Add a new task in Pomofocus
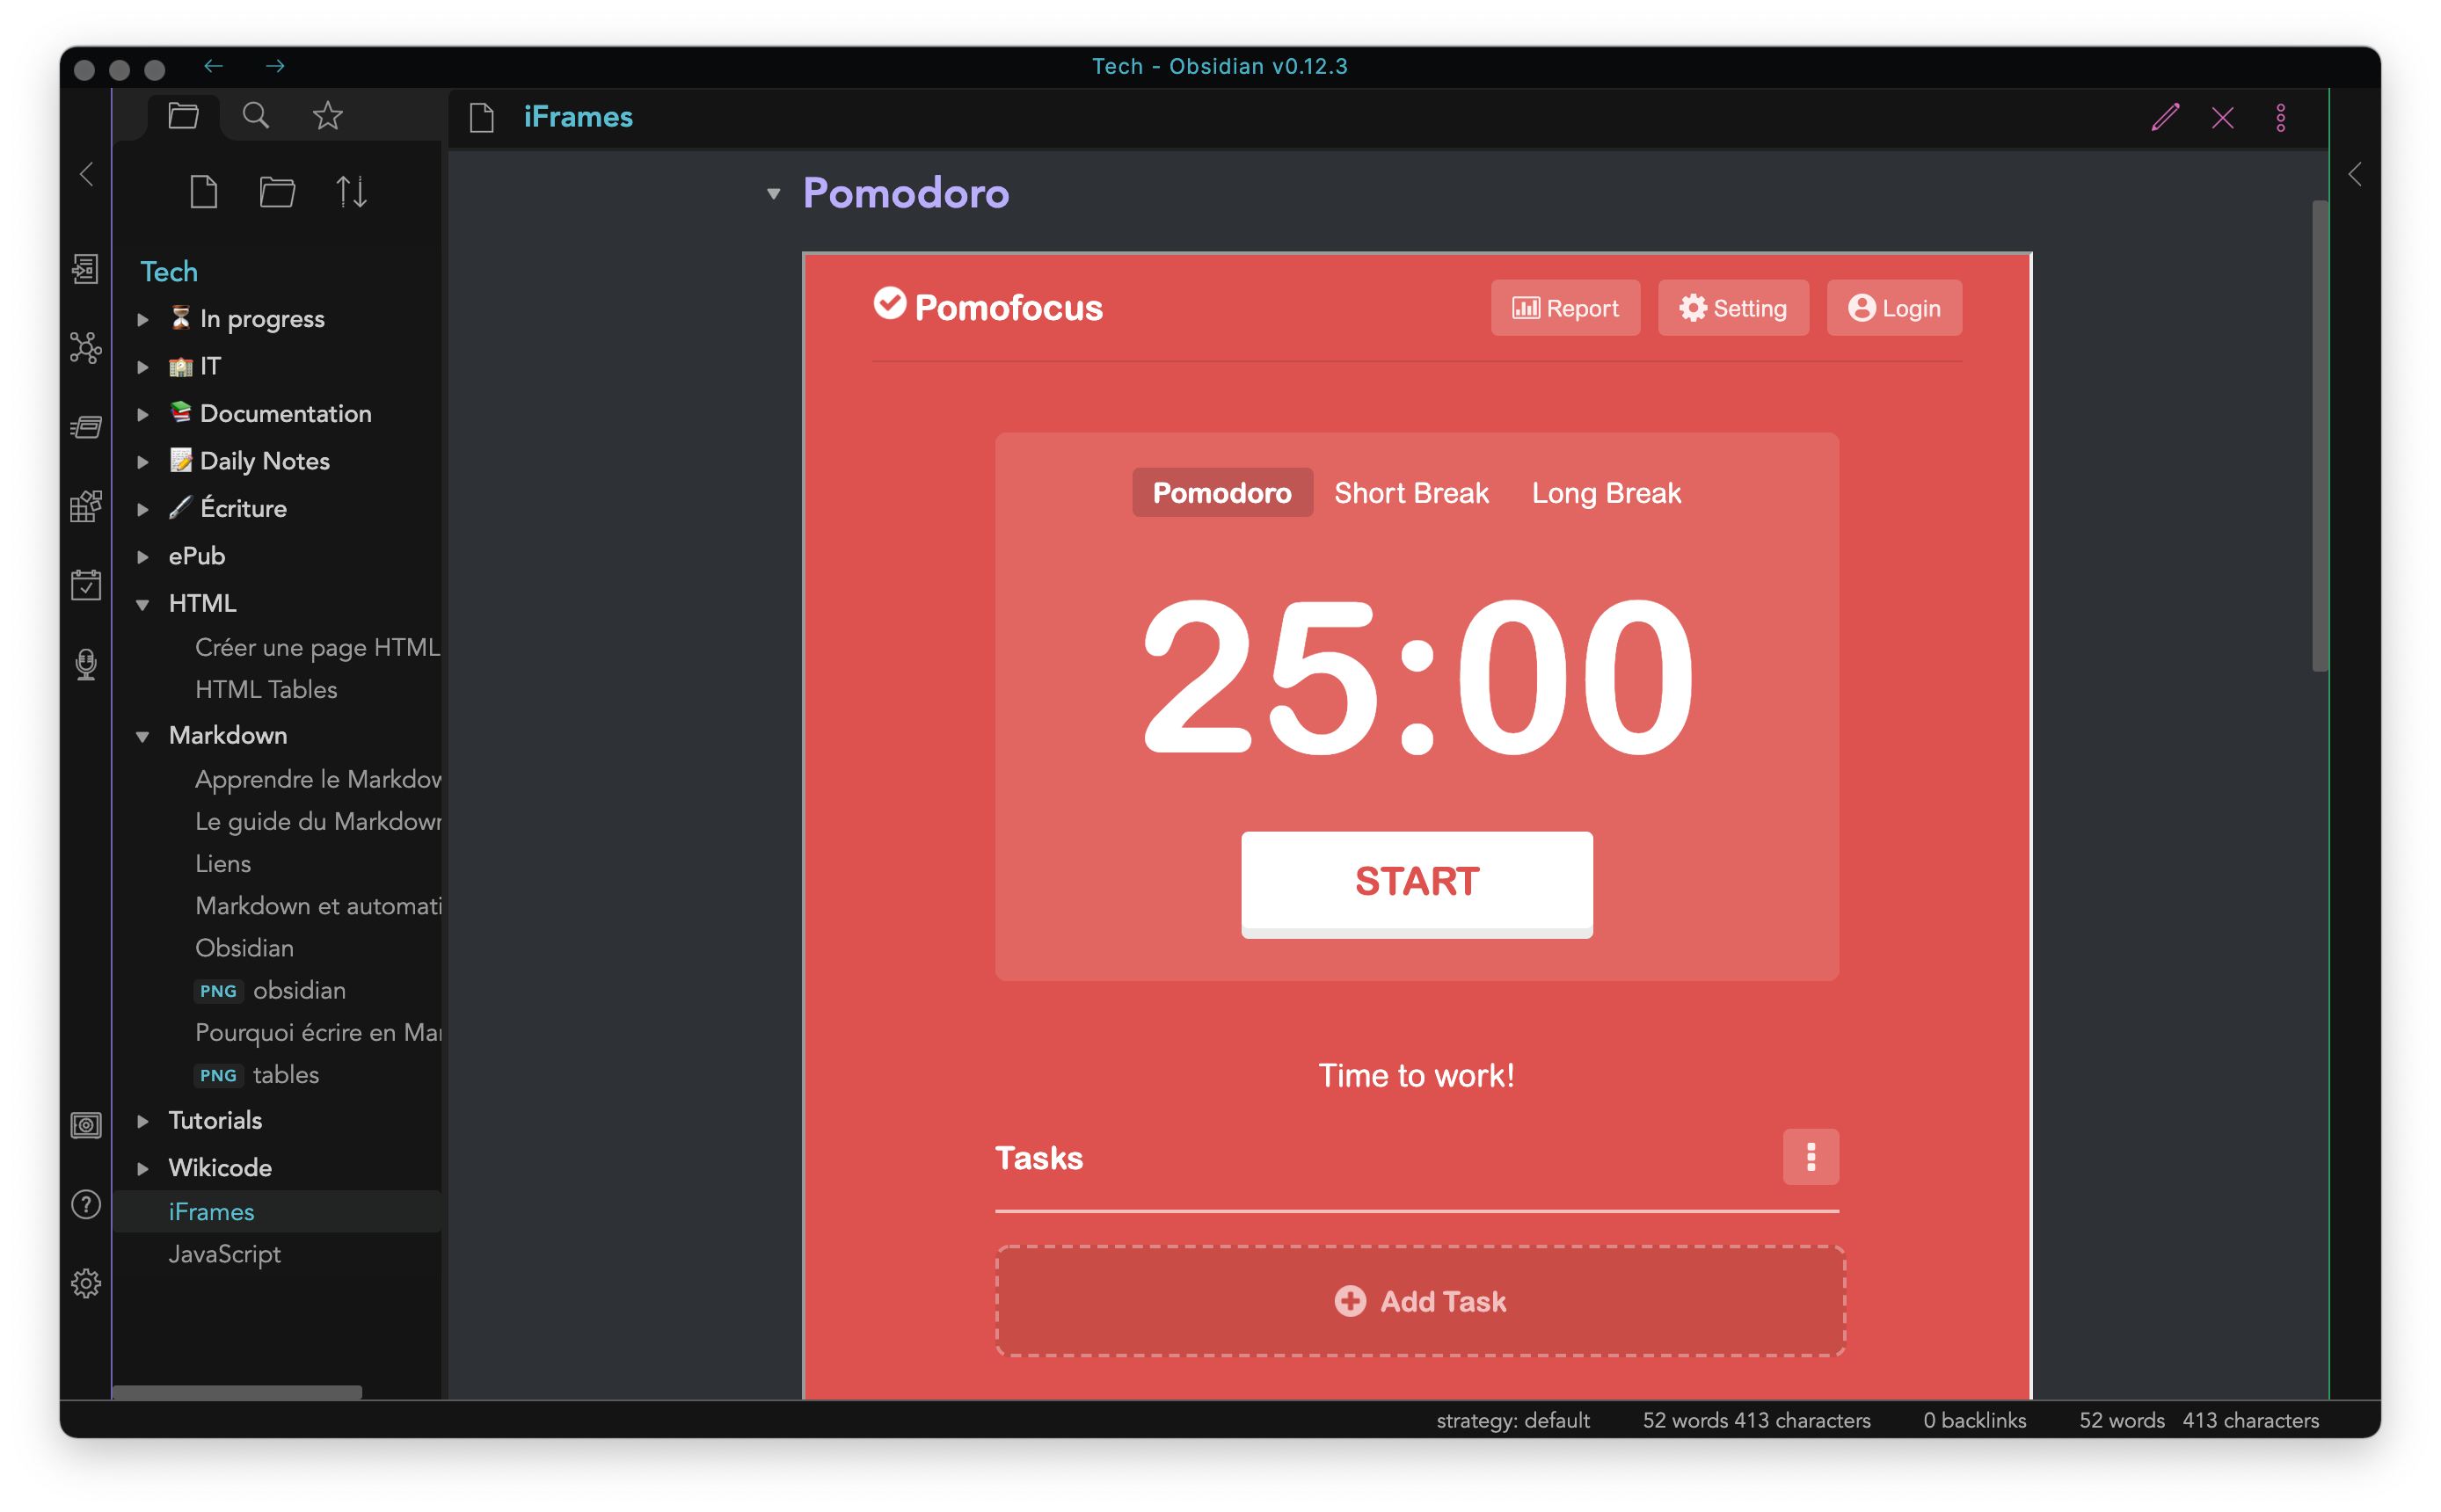Image resolution: width=2441 pixels, height=1512 pixels. [1420, 1301]
